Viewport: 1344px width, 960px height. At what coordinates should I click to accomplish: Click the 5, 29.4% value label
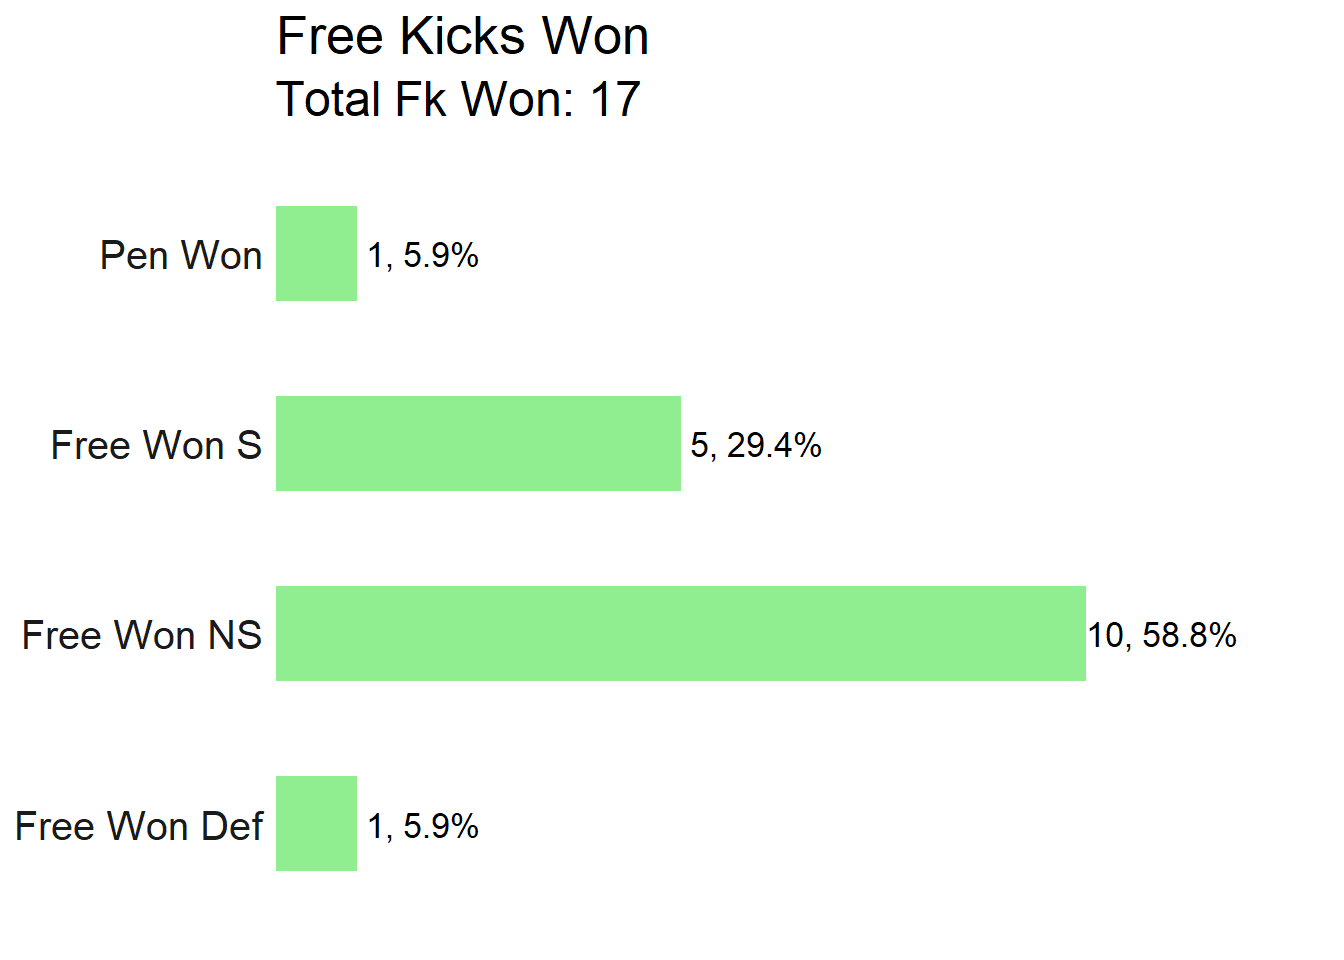(756, 446)
